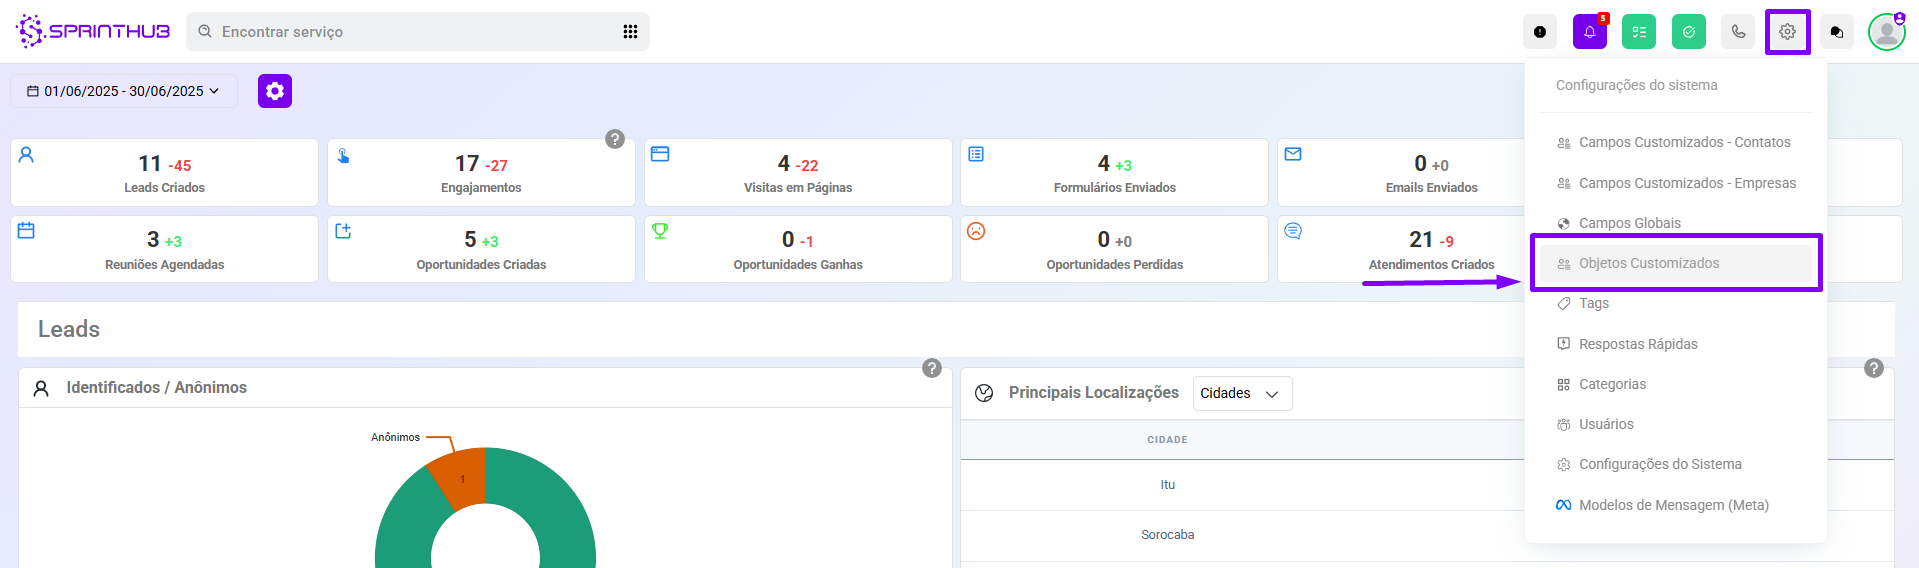The image size is (1919, 568).
Task: Click the notifications bell icon
Action: (x=1589, y=32)
